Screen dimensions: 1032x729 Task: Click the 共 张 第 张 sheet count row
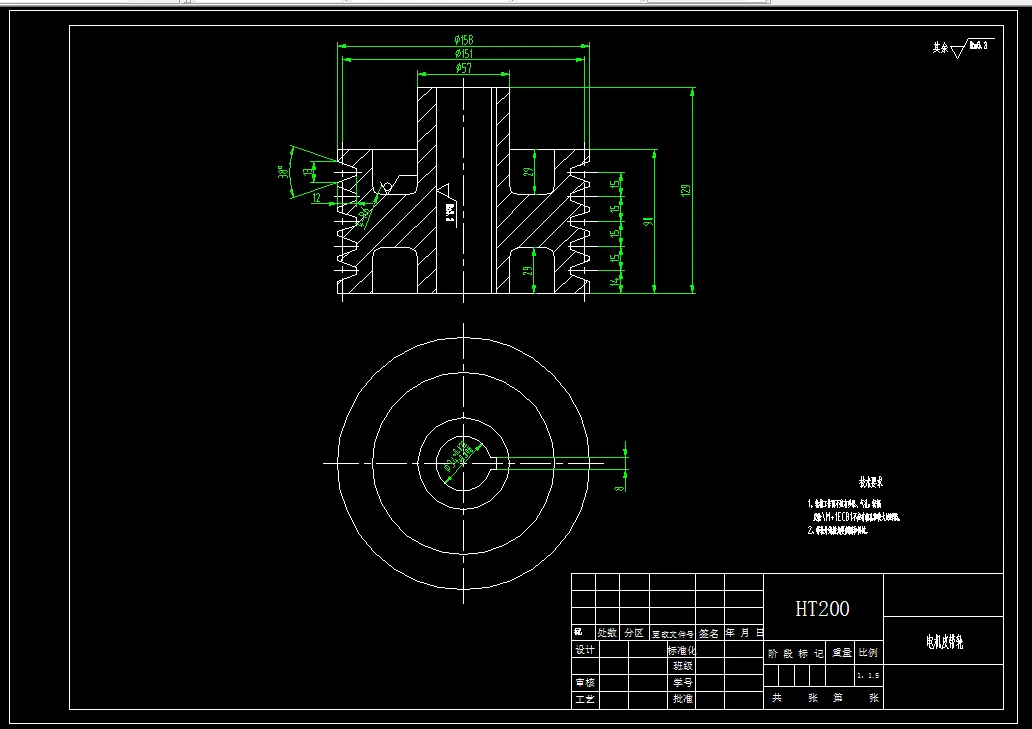(824, 698)
